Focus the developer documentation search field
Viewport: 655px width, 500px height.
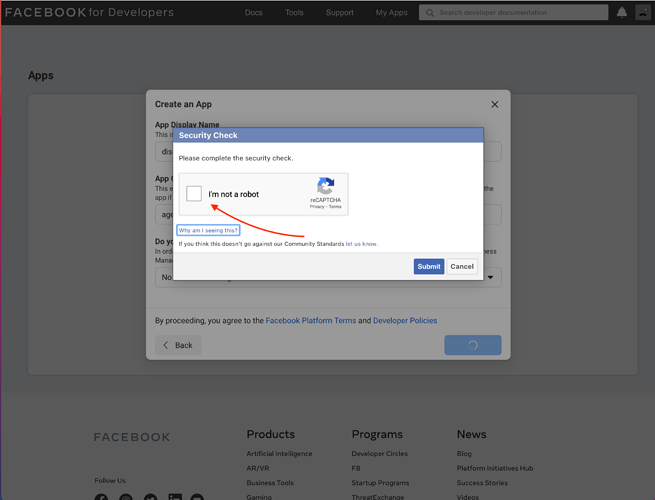(513, 13)
